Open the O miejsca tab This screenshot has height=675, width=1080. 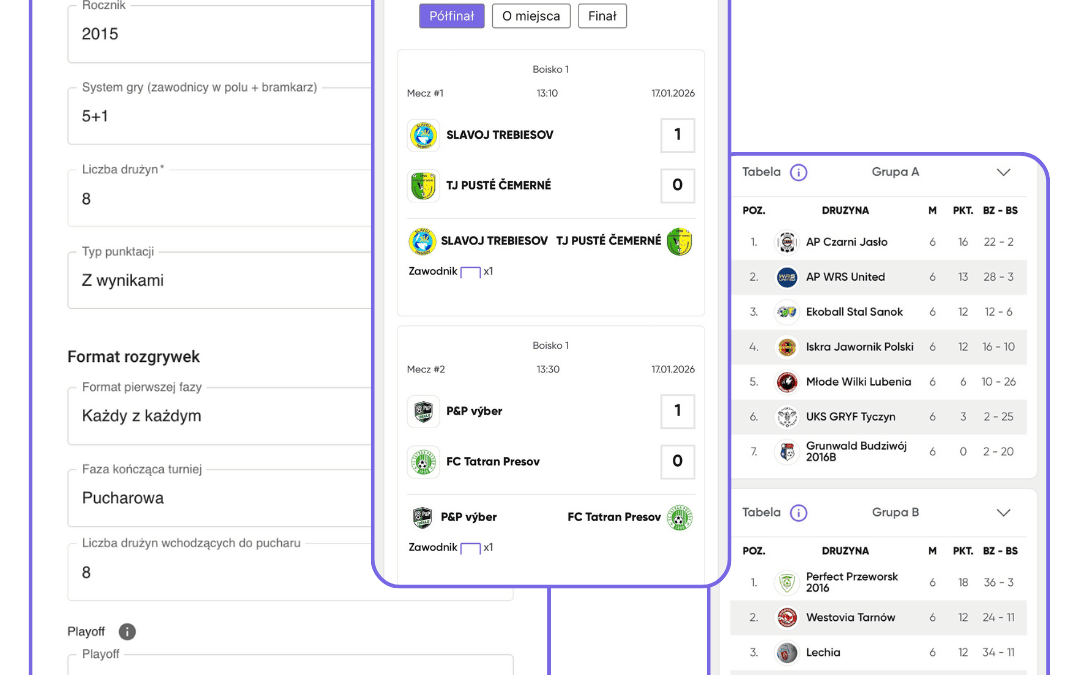click(530, 16)
